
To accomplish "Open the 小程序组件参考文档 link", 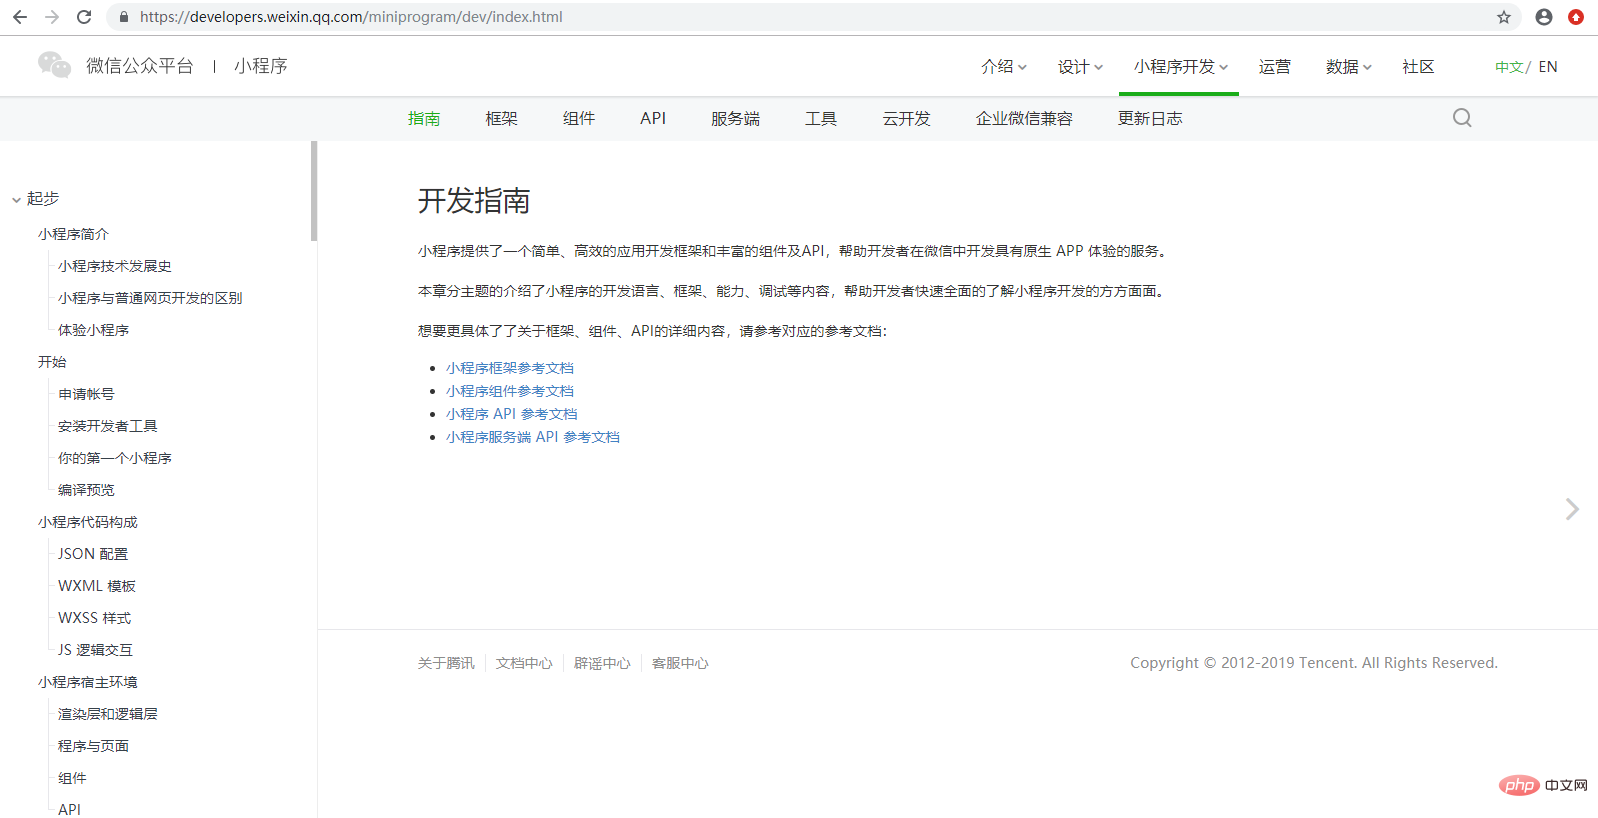I will (x=510, y=391).
